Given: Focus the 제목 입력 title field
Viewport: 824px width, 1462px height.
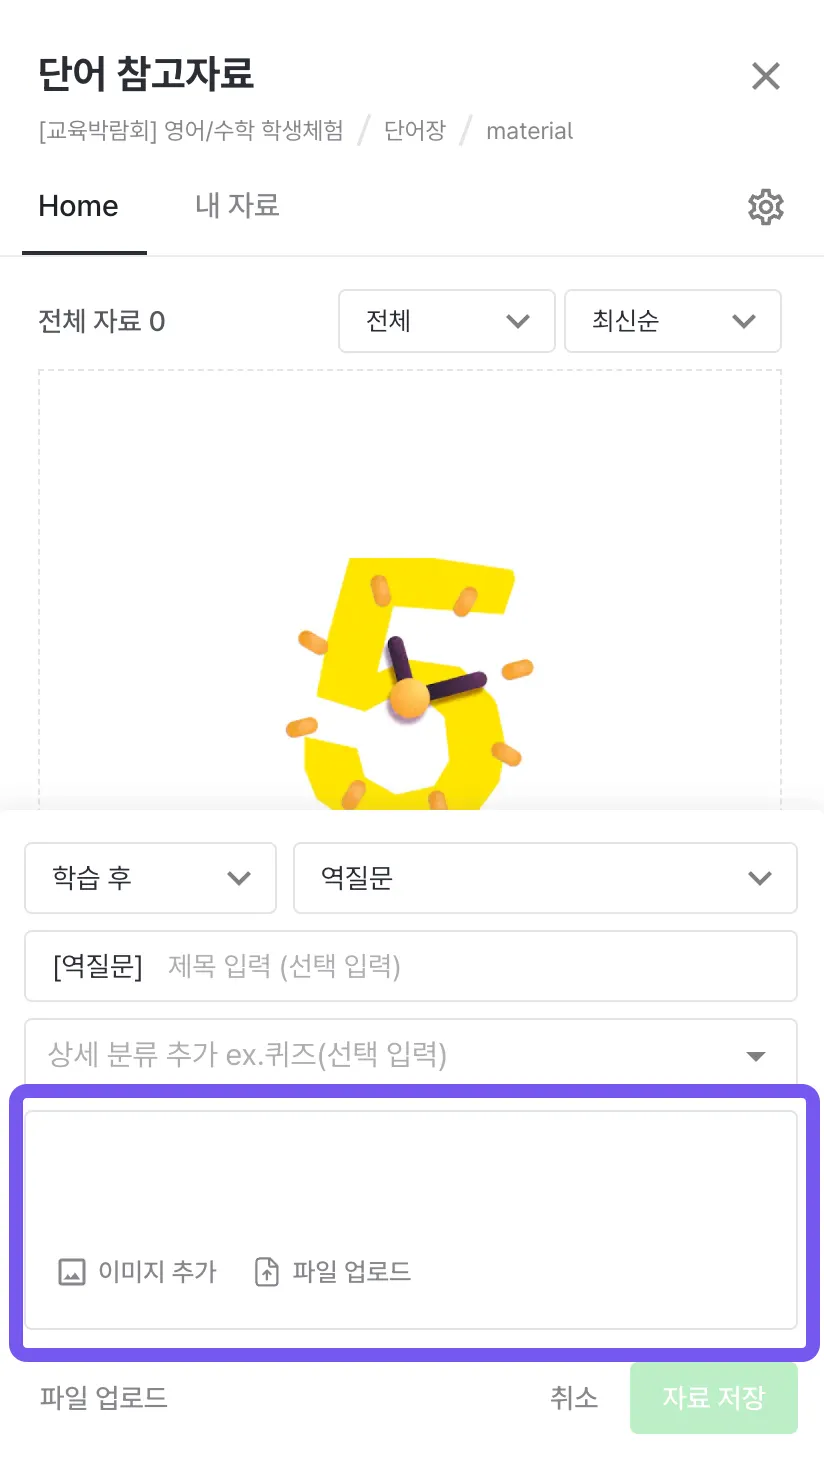Looking at the screenshot, I should 470,966.
